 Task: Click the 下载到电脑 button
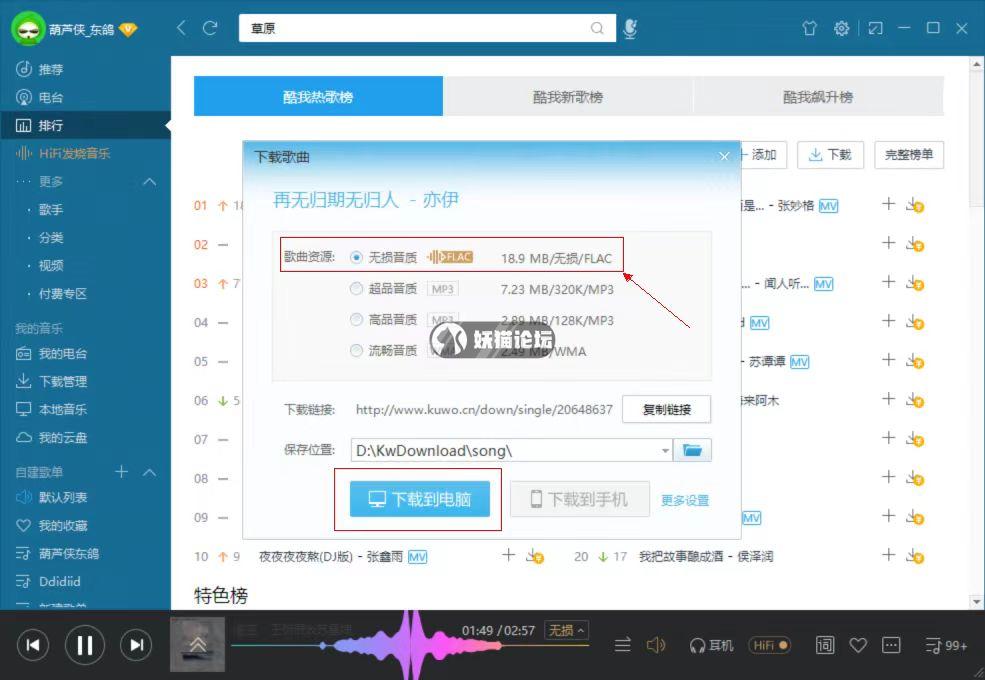coord(420,499)
